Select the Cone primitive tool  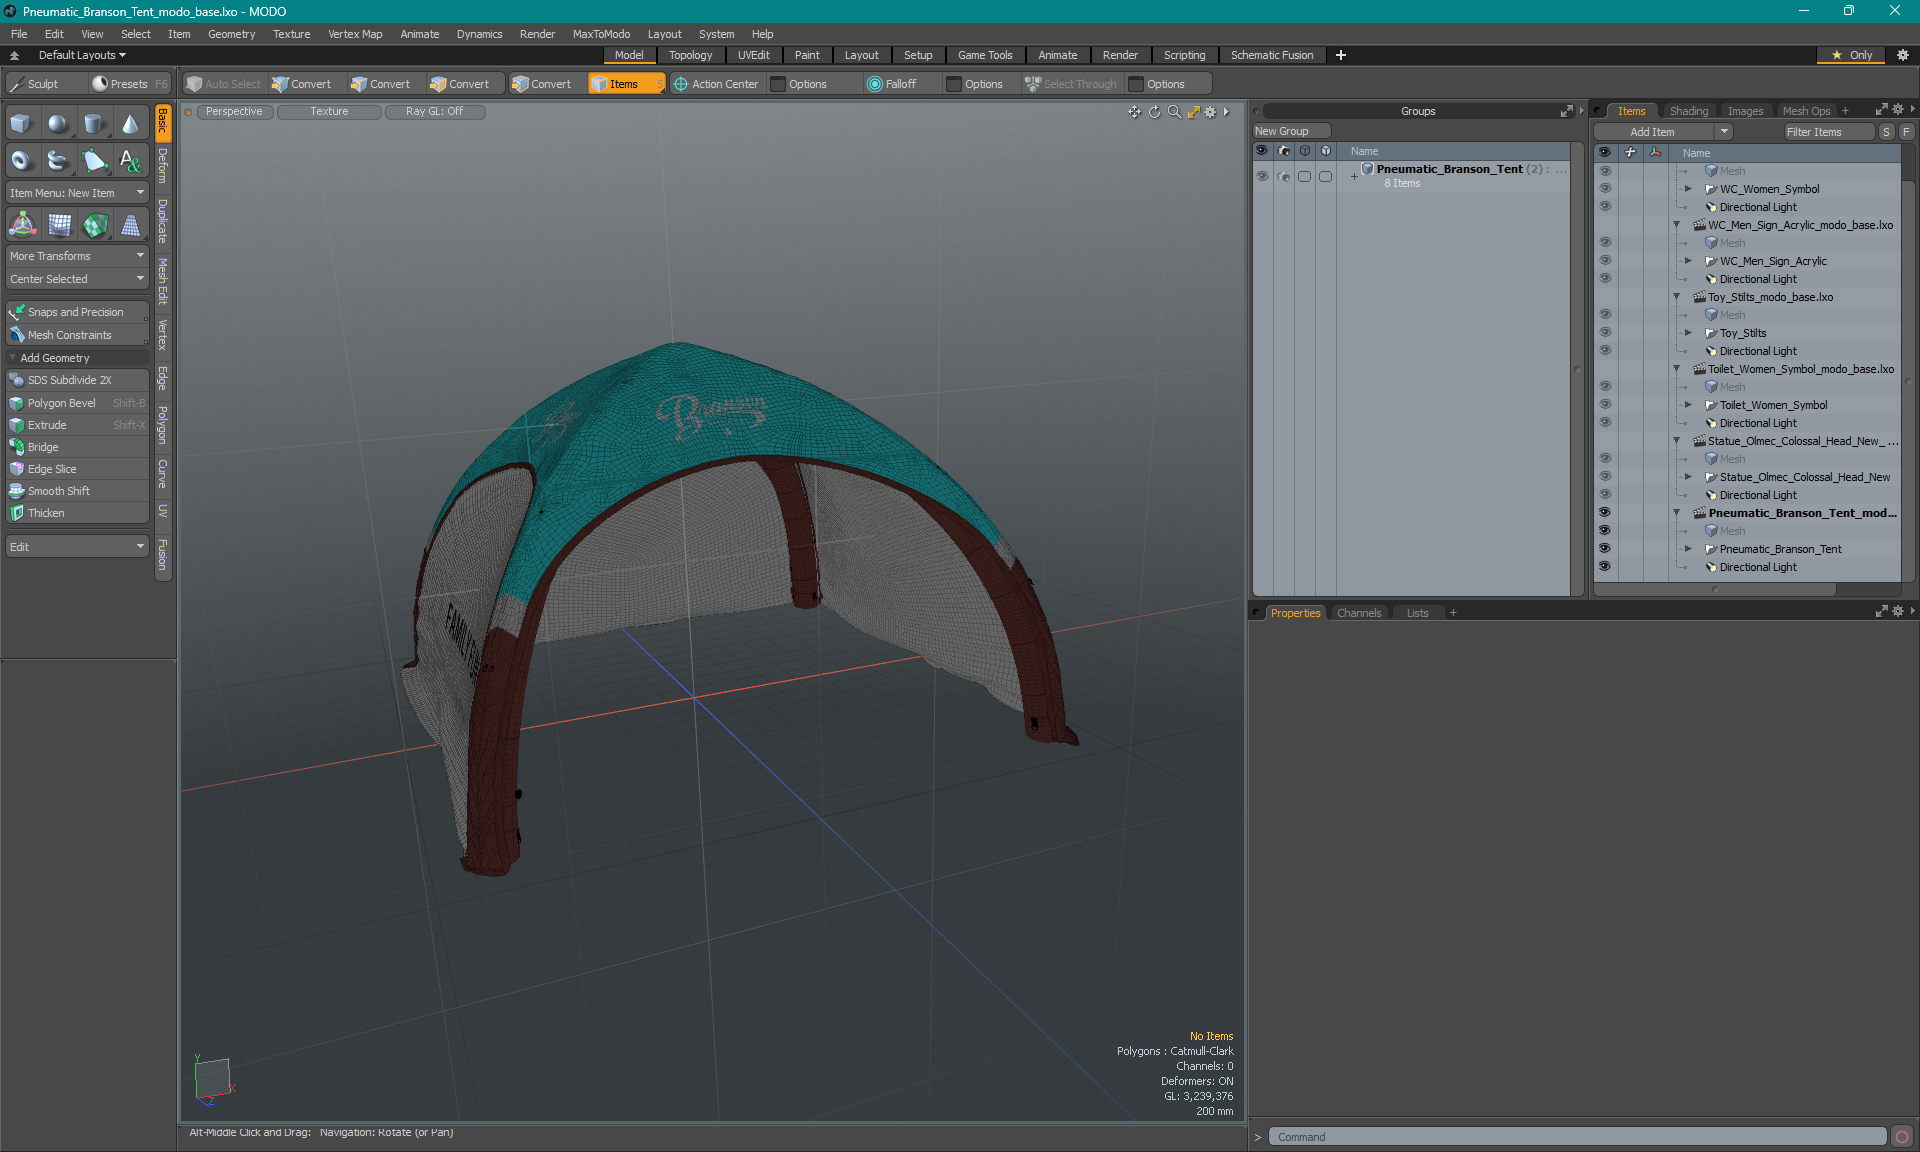tap(130, 124)
